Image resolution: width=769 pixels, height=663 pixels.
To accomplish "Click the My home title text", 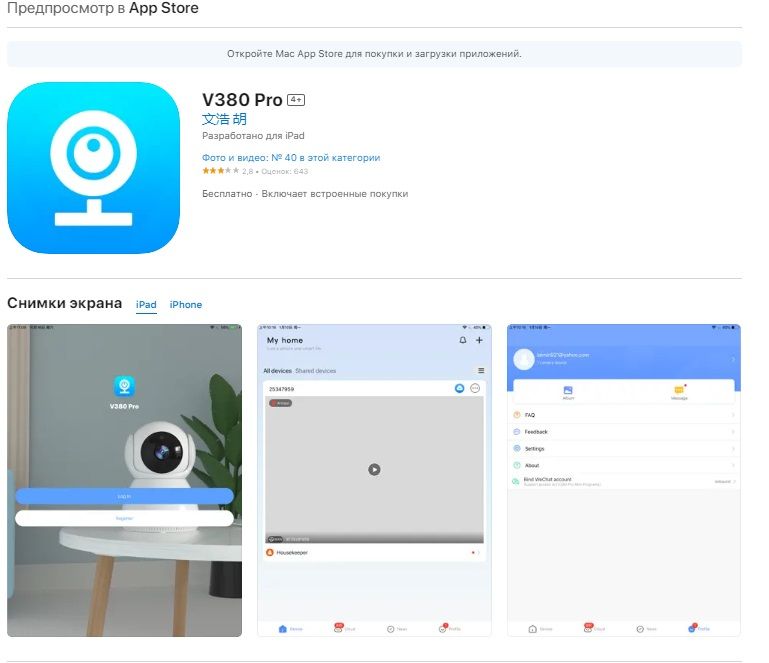I will pos(285,340).
